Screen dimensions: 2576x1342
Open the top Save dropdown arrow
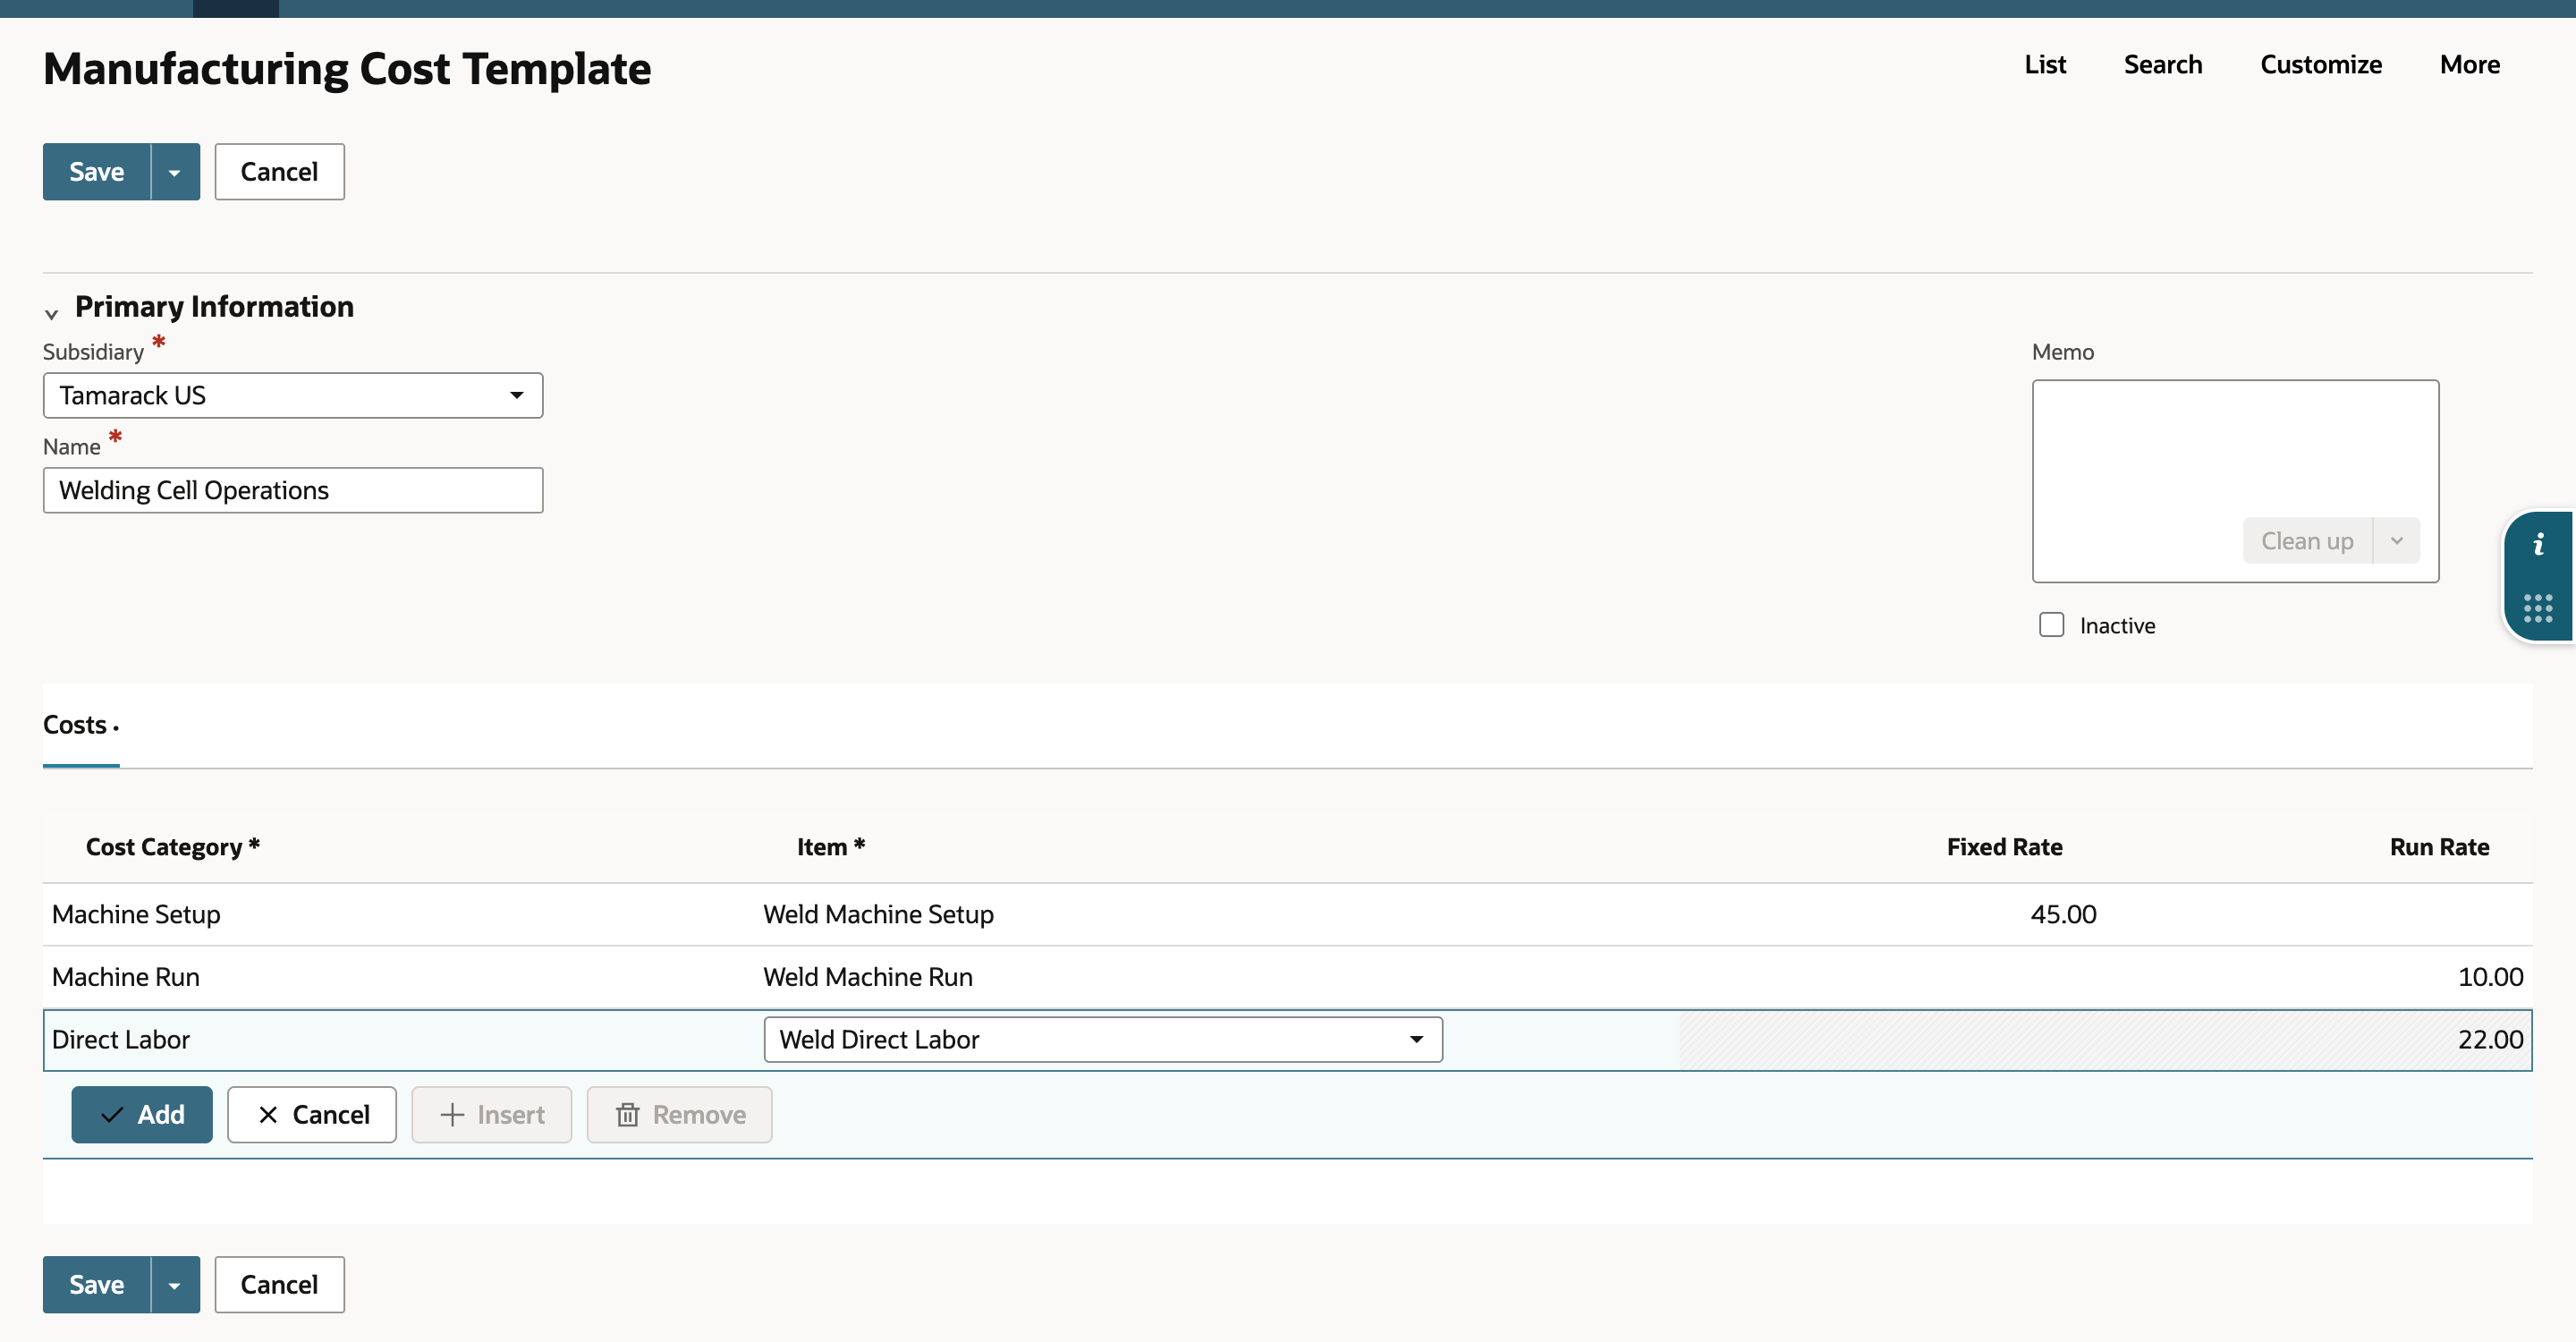tap(175, 172)
